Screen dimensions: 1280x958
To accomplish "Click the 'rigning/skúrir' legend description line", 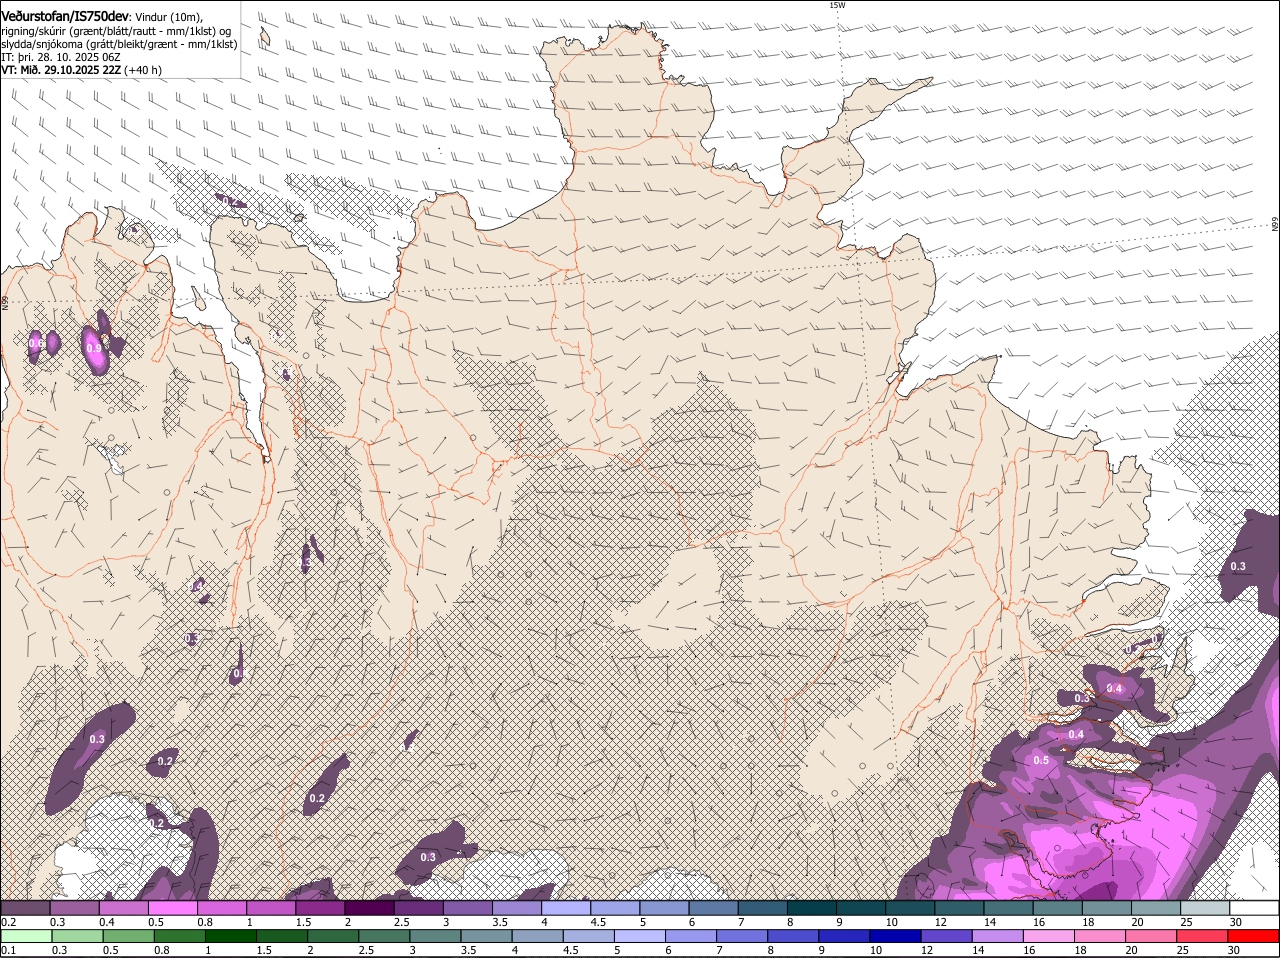I will tap(117, 31).
